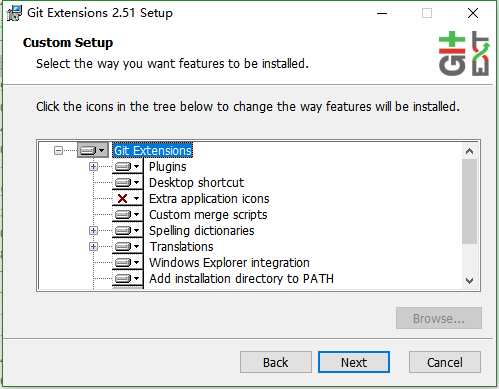This screenshot has width=499, height=389.
Task: Click the feature tree scrollbar up arrow
Action: pos(469,151)
